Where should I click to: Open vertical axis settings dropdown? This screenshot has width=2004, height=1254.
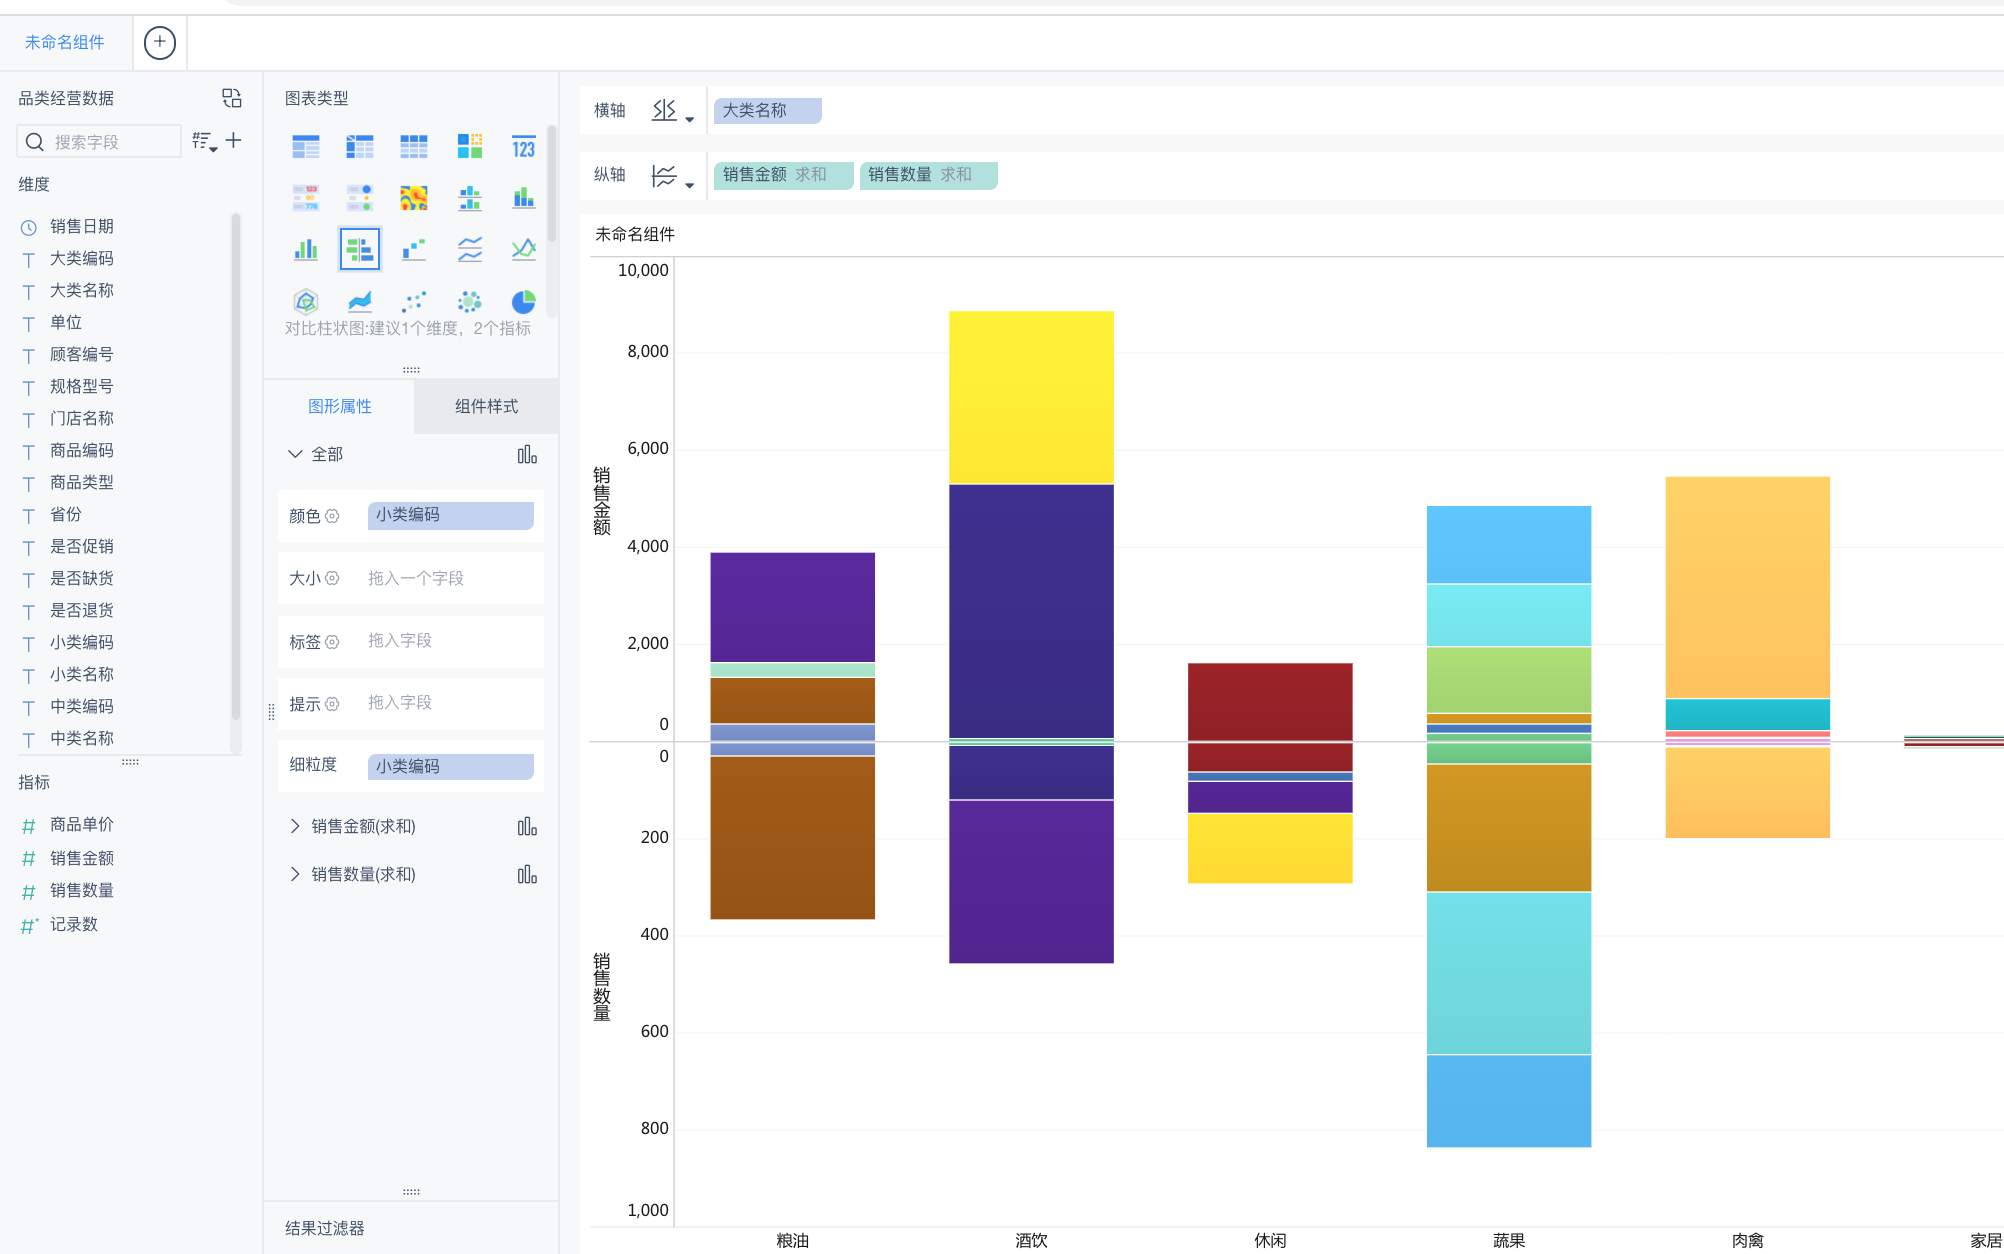pyautogui.click(x=672, y=177)
